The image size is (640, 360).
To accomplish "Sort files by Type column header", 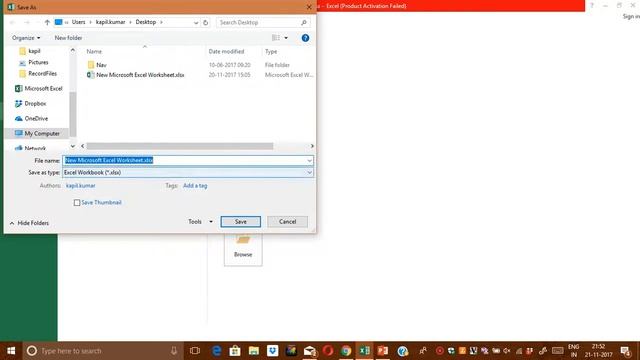I will click(x=271, y=51).
